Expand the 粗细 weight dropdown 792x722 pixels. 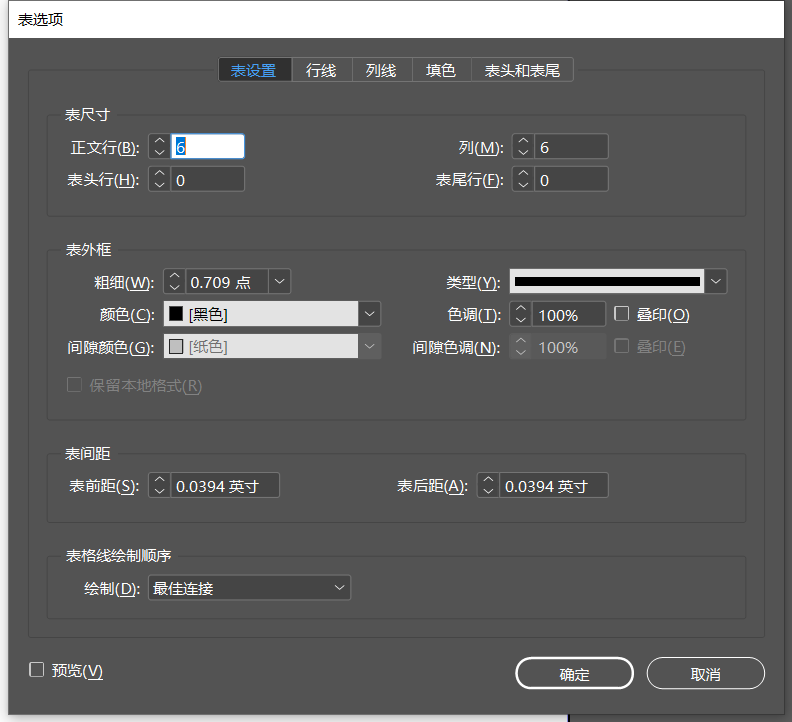tap(279, 282)
